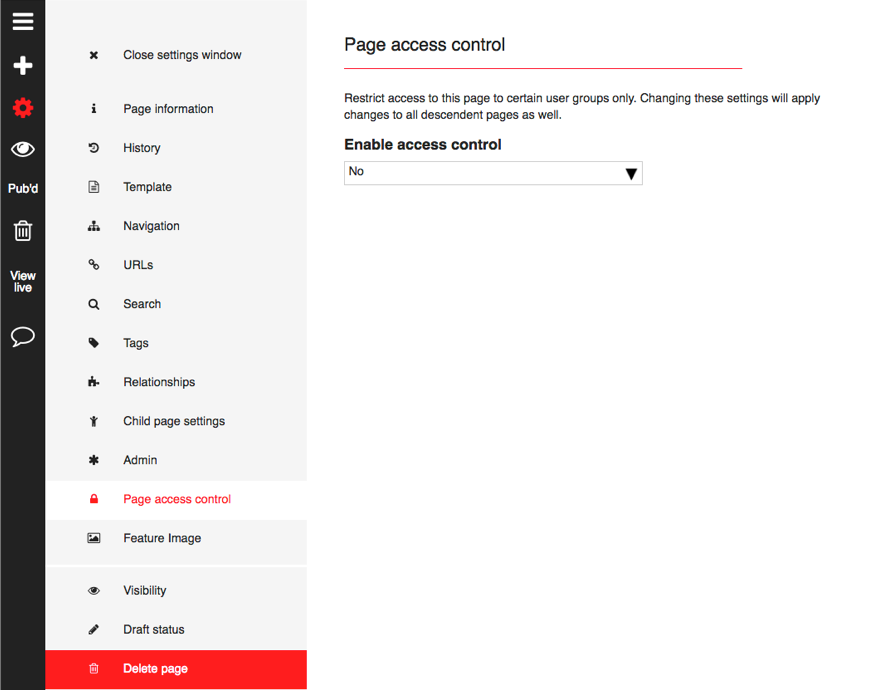Click the red lock icon
875x690 pixels.
(x=94, y=499)
